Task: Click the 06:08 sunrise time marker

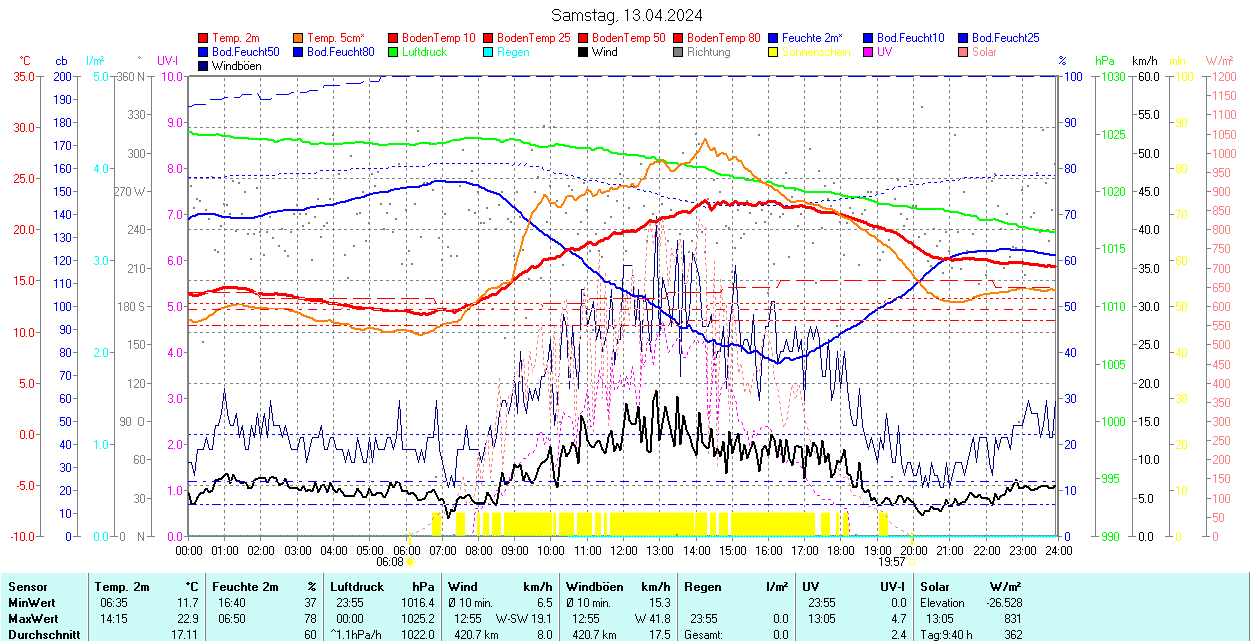Action: coord(390,562)
